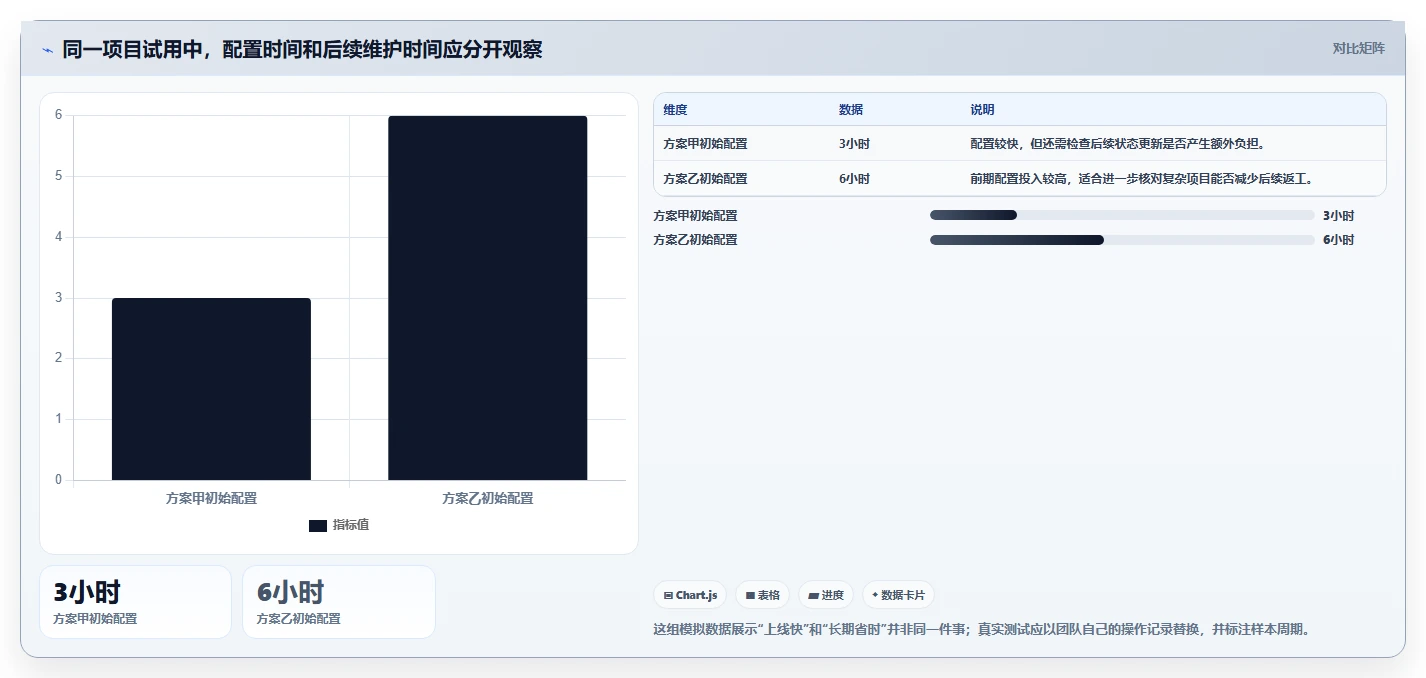
Task: Click the 维度 column header
Action: pos(675,110)
